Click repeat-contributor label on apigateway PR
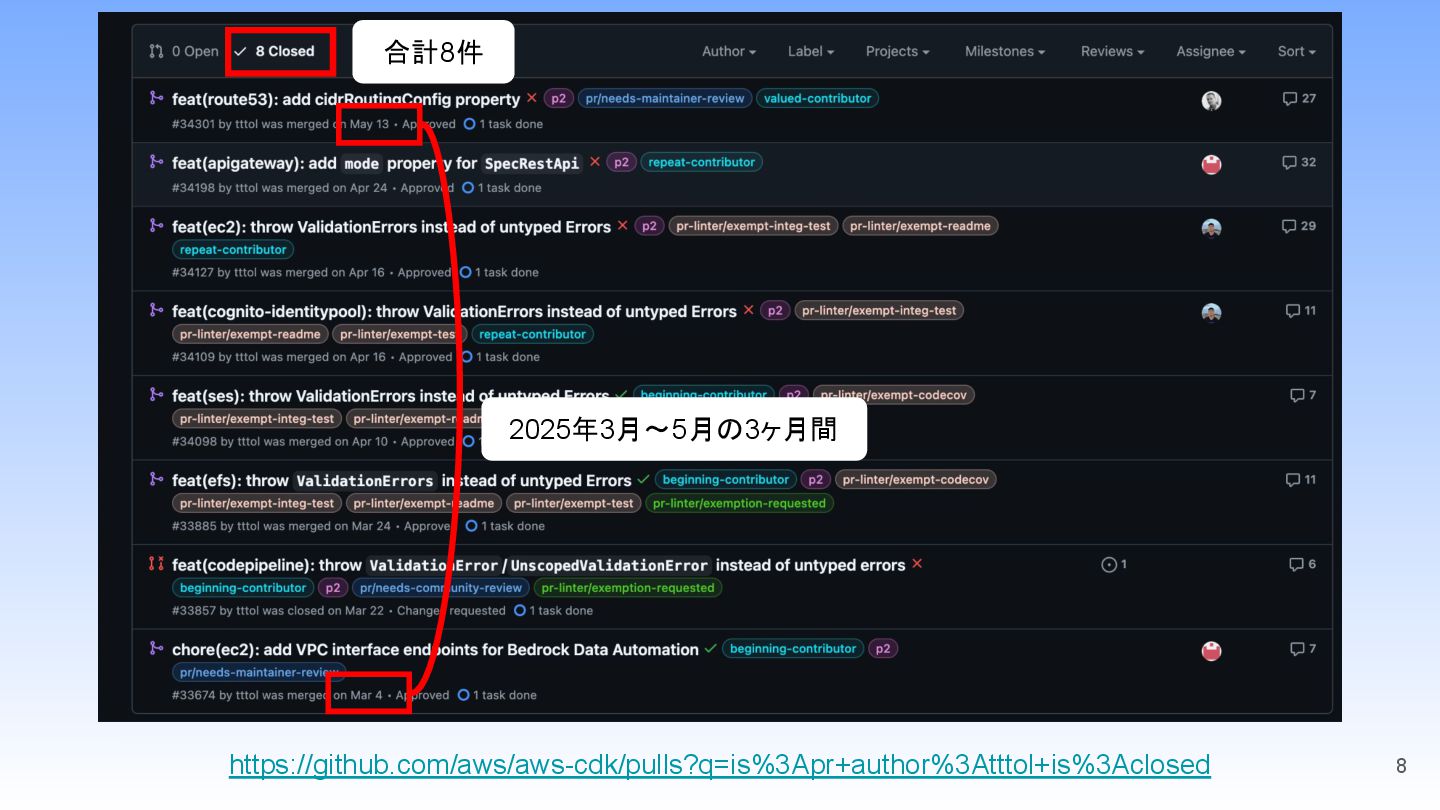The height and width of the screenshot is (810, 1440). point(701,162)
